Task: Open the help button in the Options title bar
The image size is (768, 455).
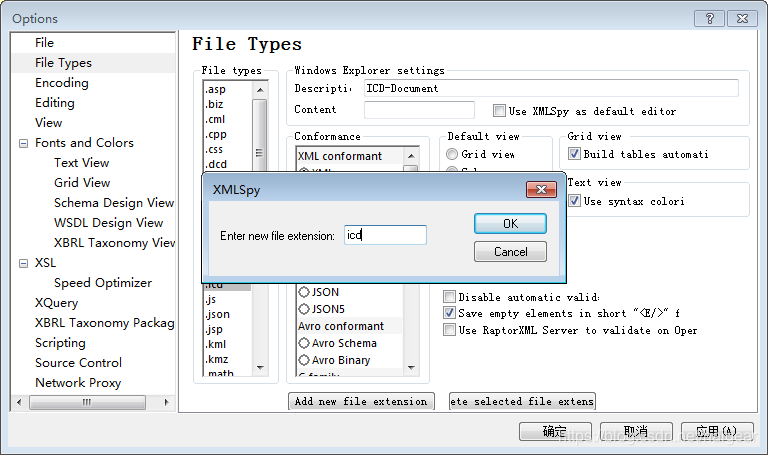Action: click(709, 19)
